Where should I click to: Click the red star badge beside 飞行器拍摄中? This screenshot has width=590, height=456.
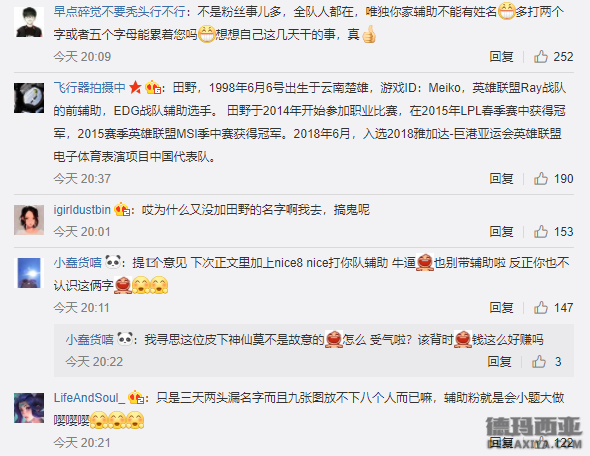pyautogui.click(x=135, y=88)
